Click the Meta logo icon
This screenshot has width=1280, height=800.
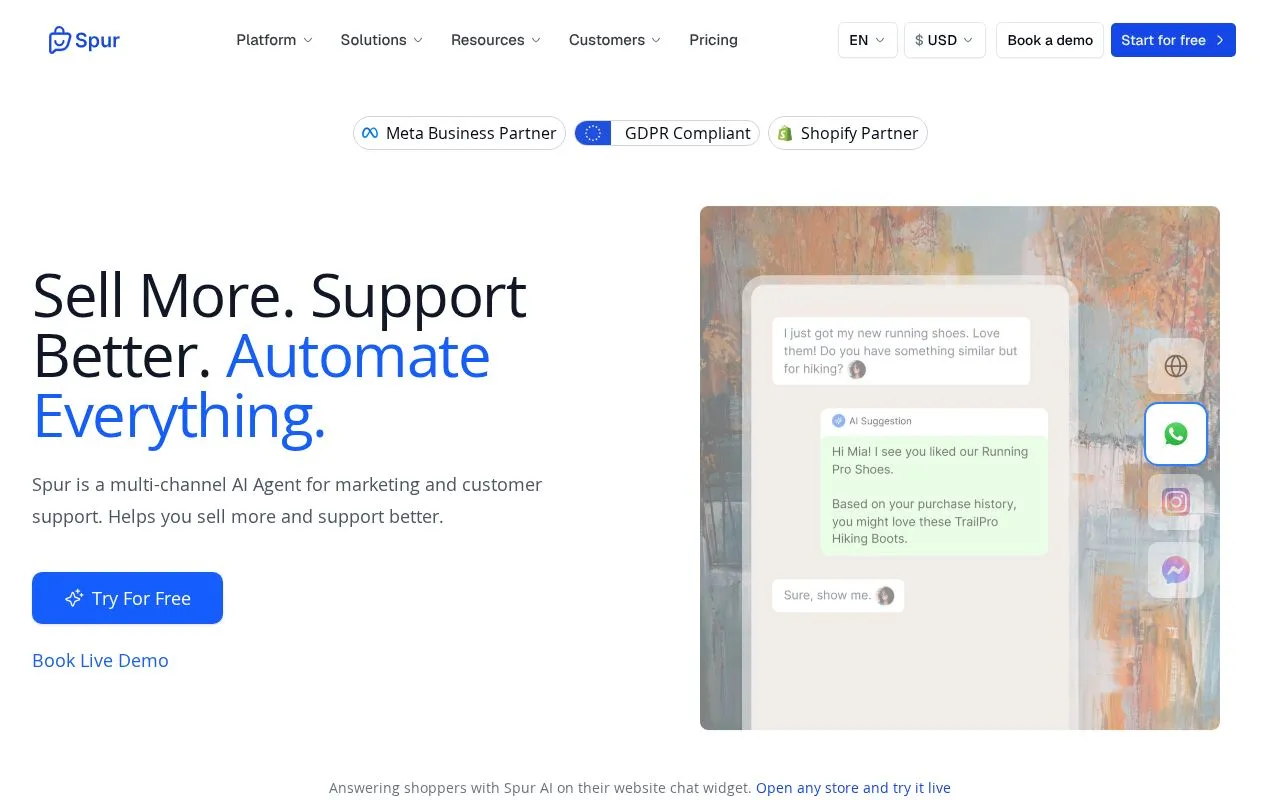coord(370,133)
